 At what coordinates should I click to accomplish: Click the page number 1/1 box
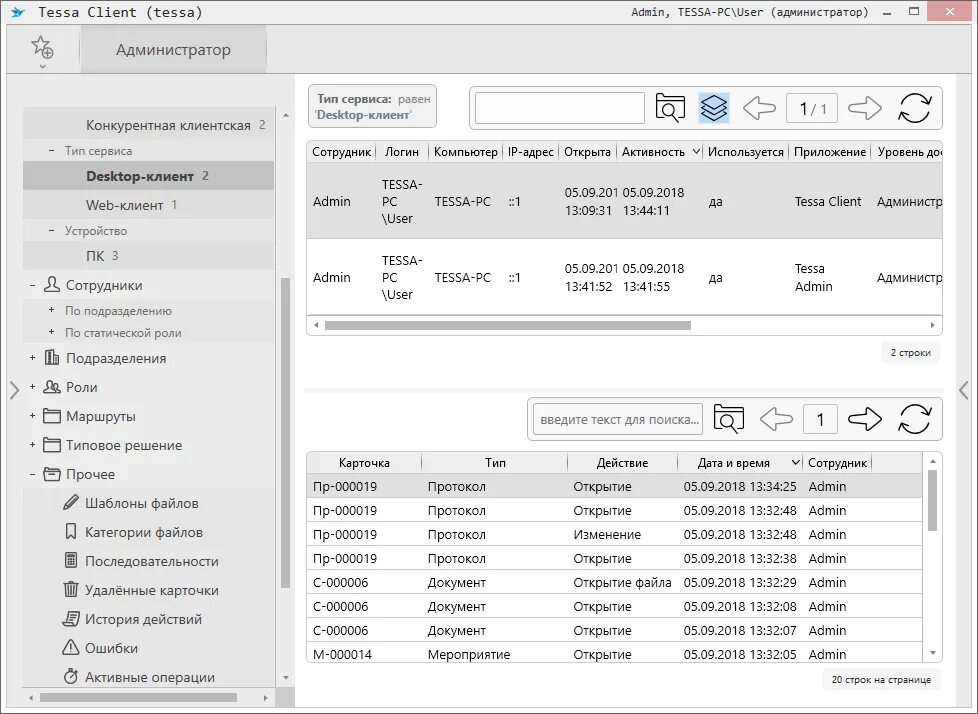(x=812, y=109)
